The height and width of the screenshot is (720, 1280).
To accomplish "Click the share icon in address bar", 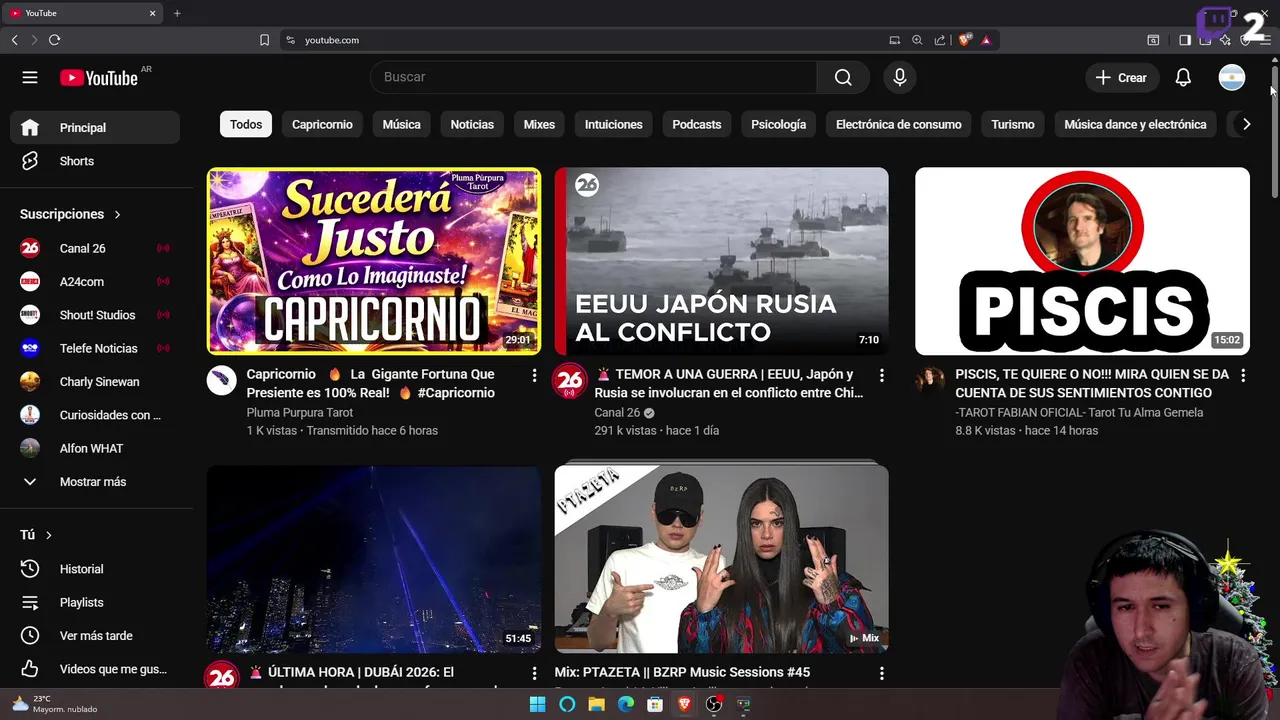I will [940, 40].
